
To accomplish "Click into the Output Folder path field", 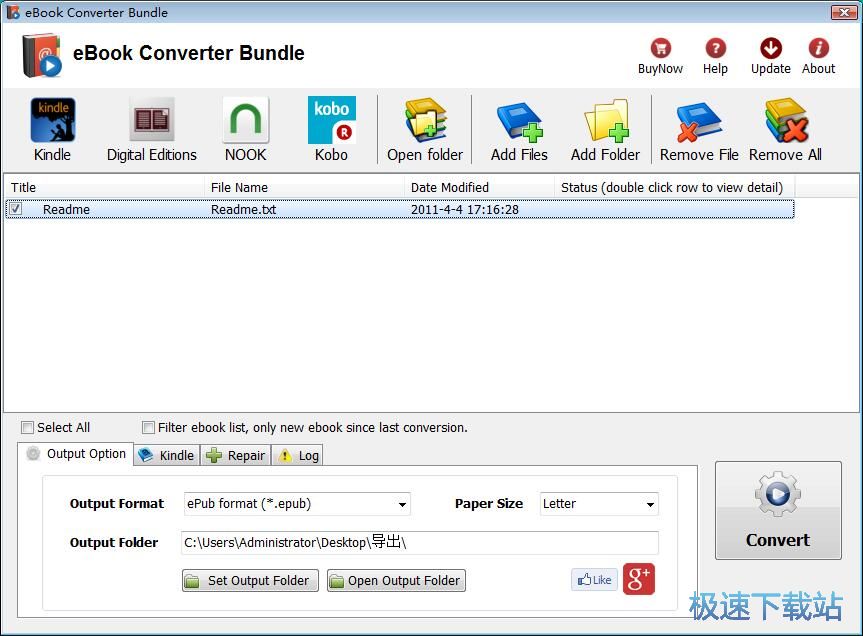I will click(419, 543).
